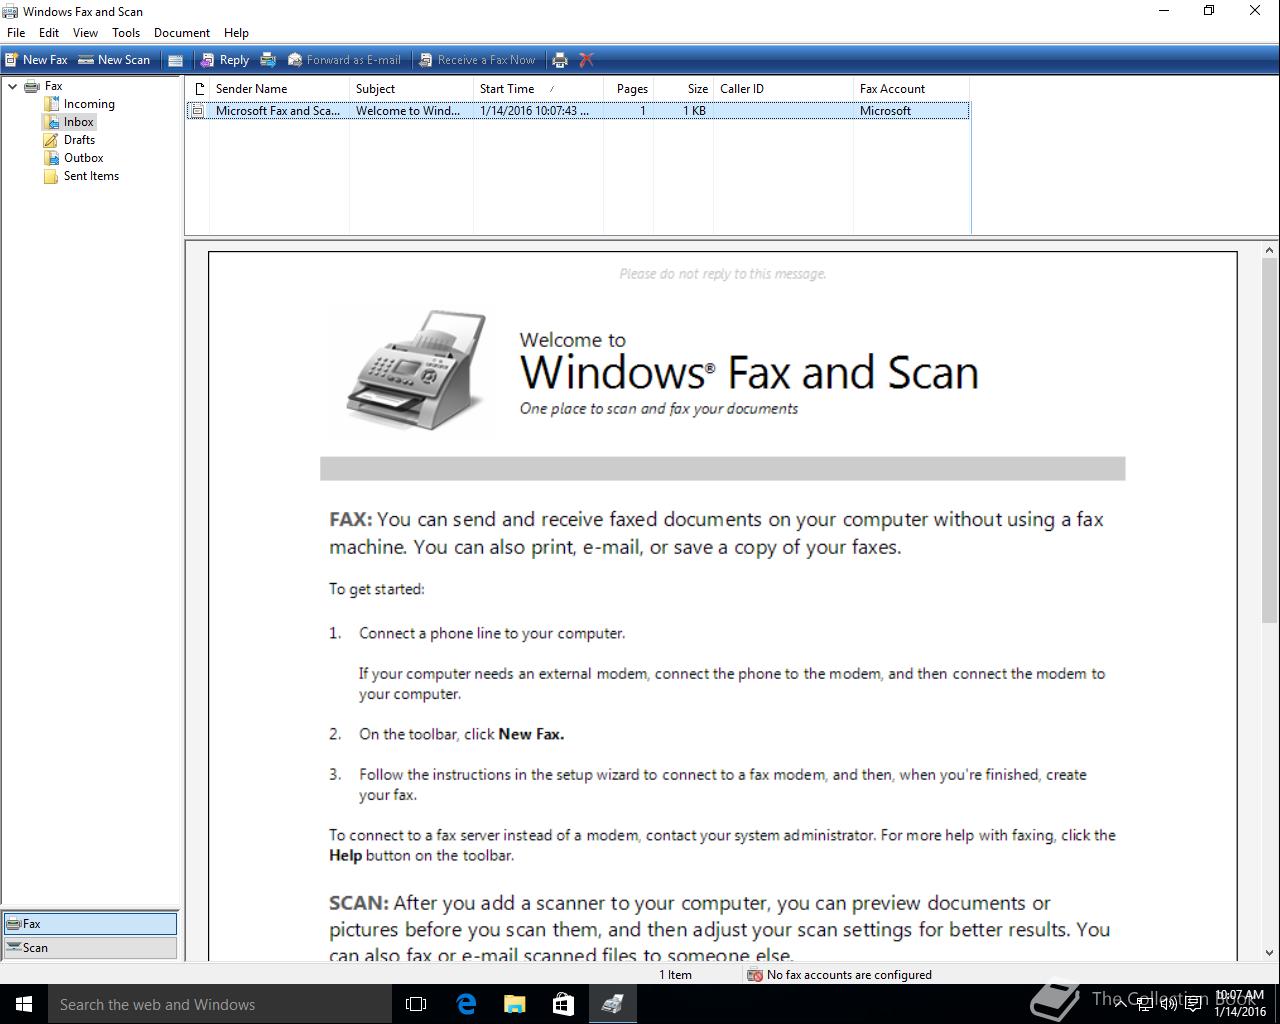This screenshot has height=1024, width=1280.
Task: Open the Edit menu
Action: [49, 33]
